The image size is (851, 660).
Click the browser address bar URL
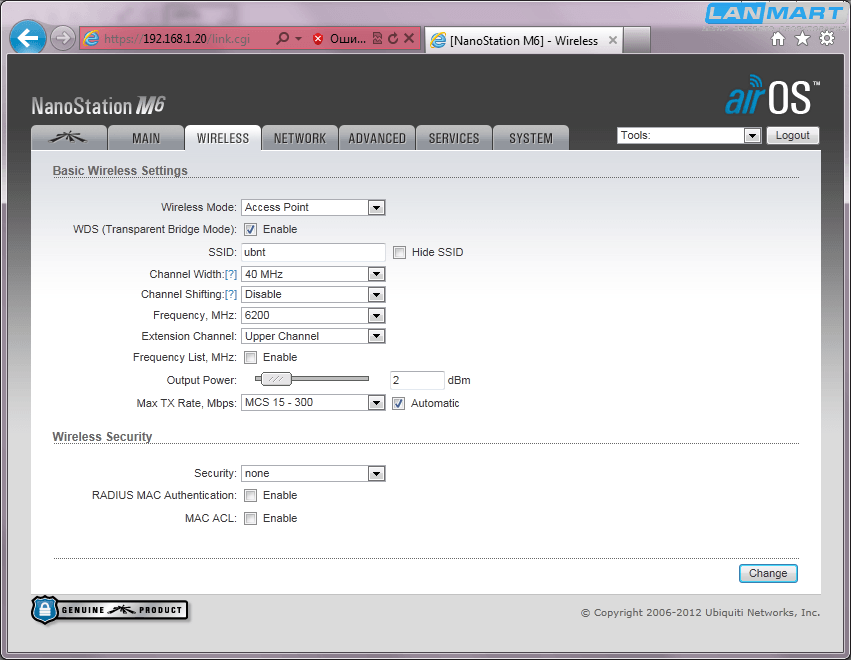[x=177, y=39]
